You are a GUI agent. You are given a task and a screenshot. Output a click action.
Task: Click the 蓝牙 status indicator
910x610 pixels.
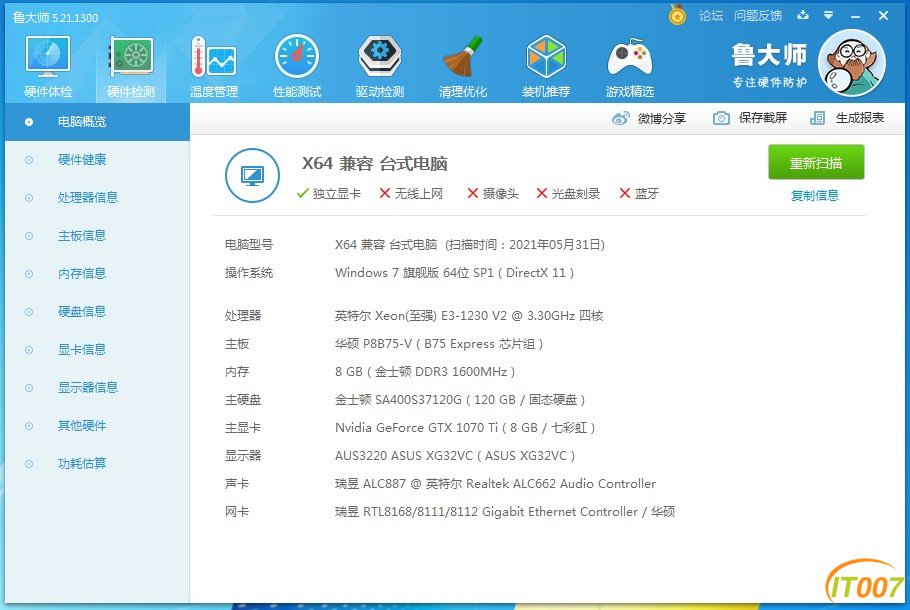click(x=639, y=194)
